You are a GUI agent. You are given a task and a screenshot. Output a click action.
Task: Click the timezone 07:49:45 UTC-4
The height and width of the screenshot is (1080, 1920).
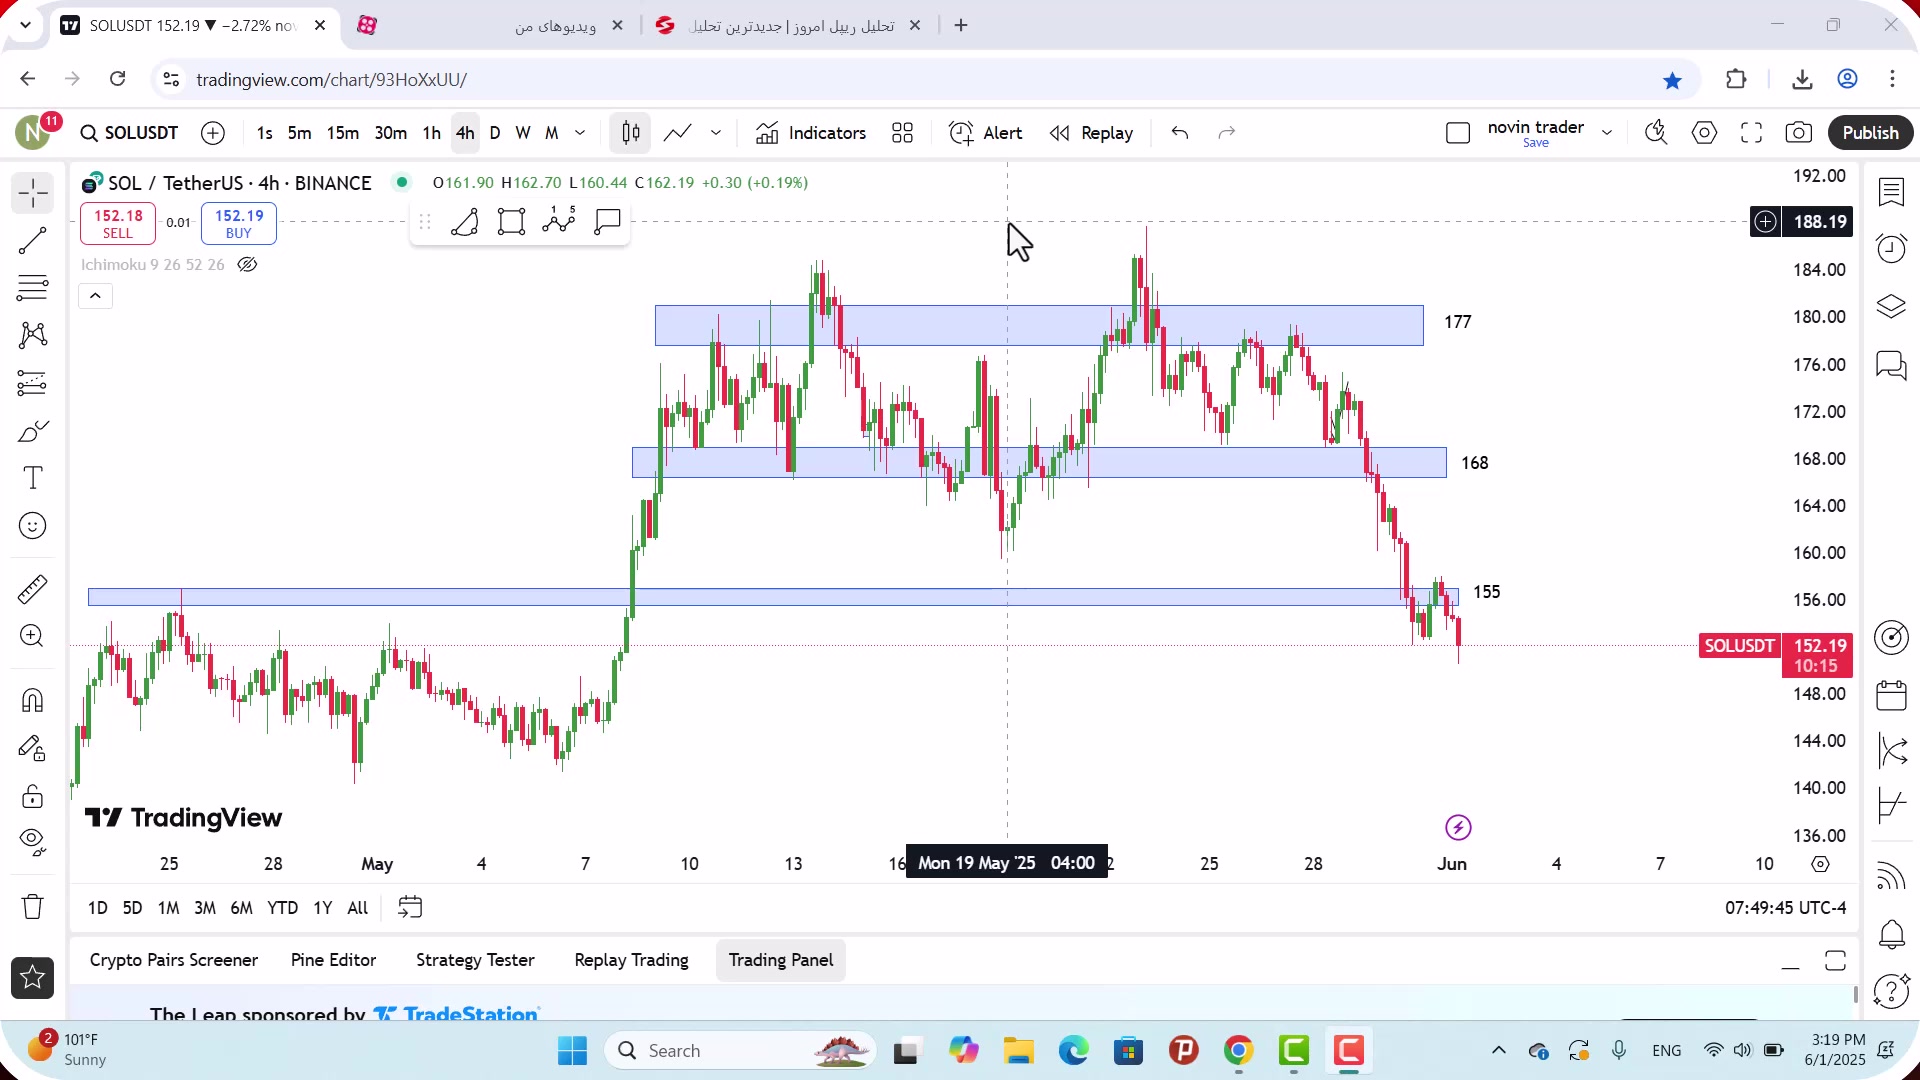click(x=1785, y=908)
